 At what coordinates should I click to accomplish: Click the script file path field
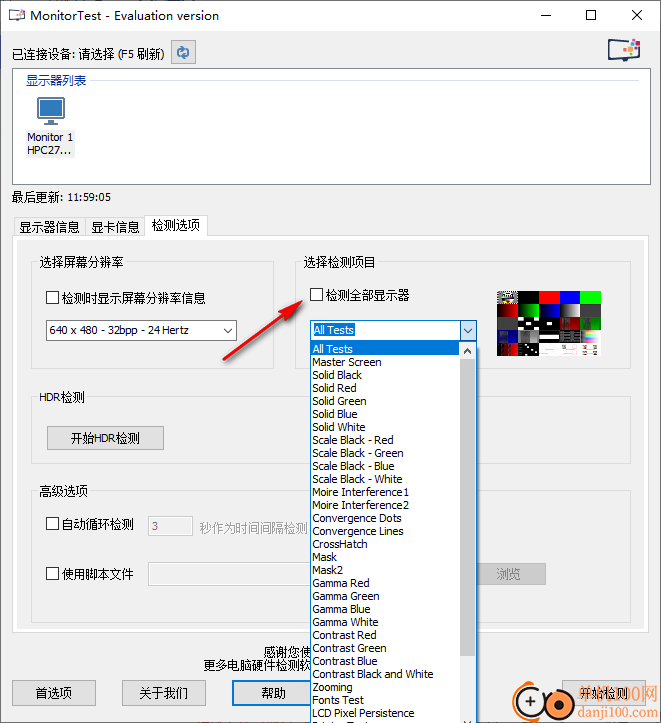229,574
